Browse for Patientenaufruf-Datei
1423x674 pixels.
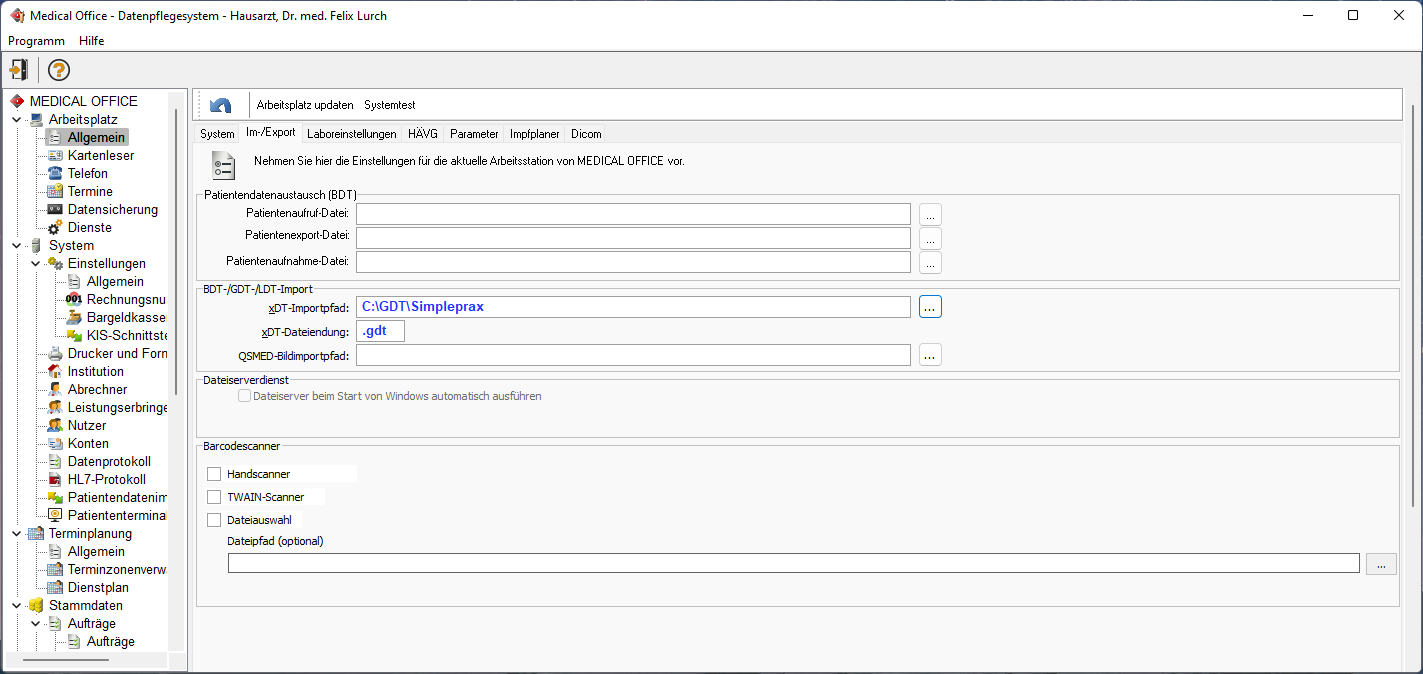point(930,214)
